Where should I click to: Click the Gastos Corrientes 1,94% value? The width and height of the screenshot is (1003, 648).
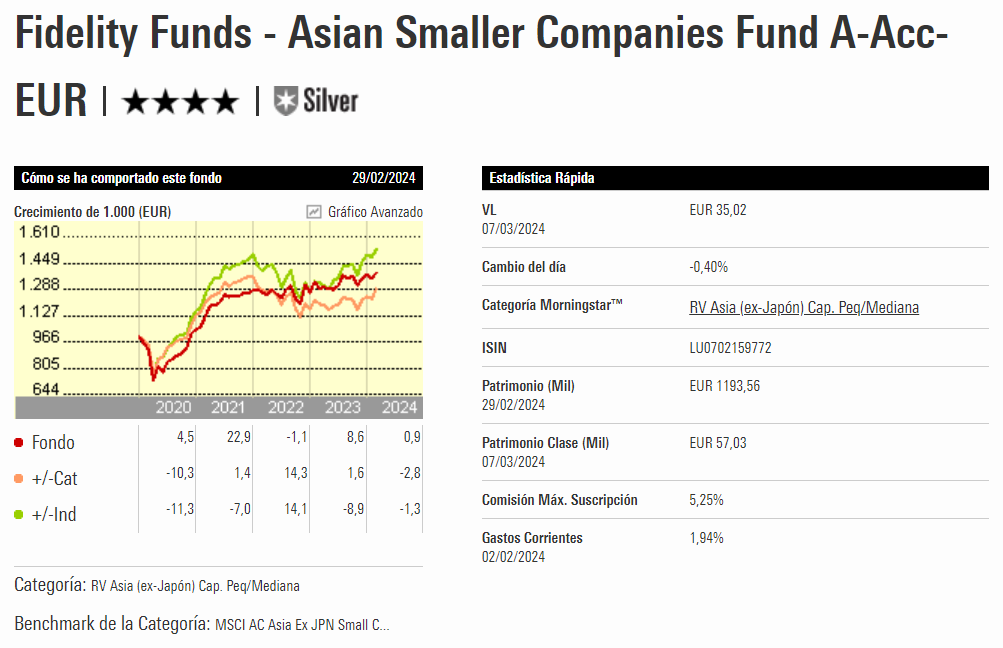(706, 538)
